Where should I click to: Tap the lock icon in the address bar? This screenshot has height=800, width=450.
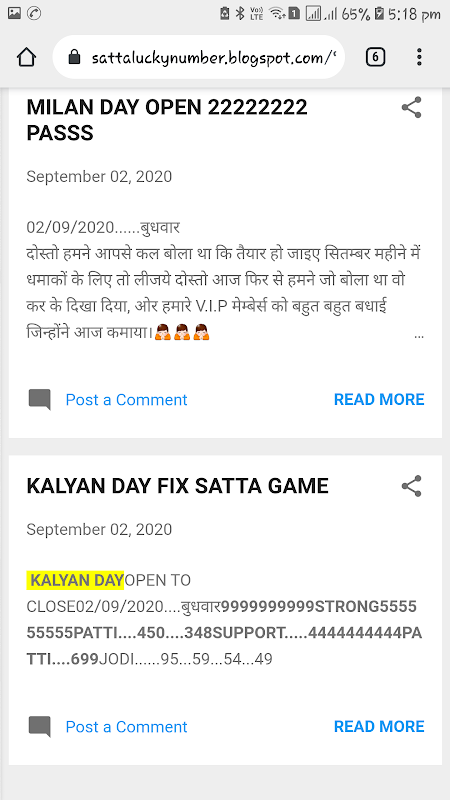click(74, 57)
